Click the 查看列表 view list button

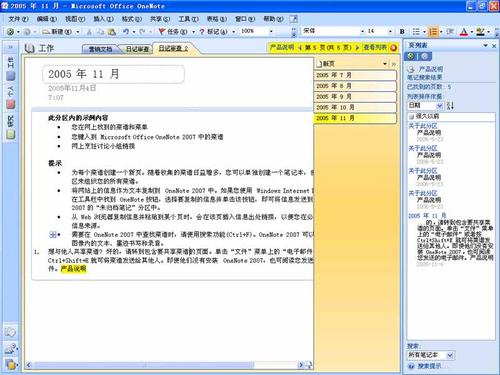[375, 48]
